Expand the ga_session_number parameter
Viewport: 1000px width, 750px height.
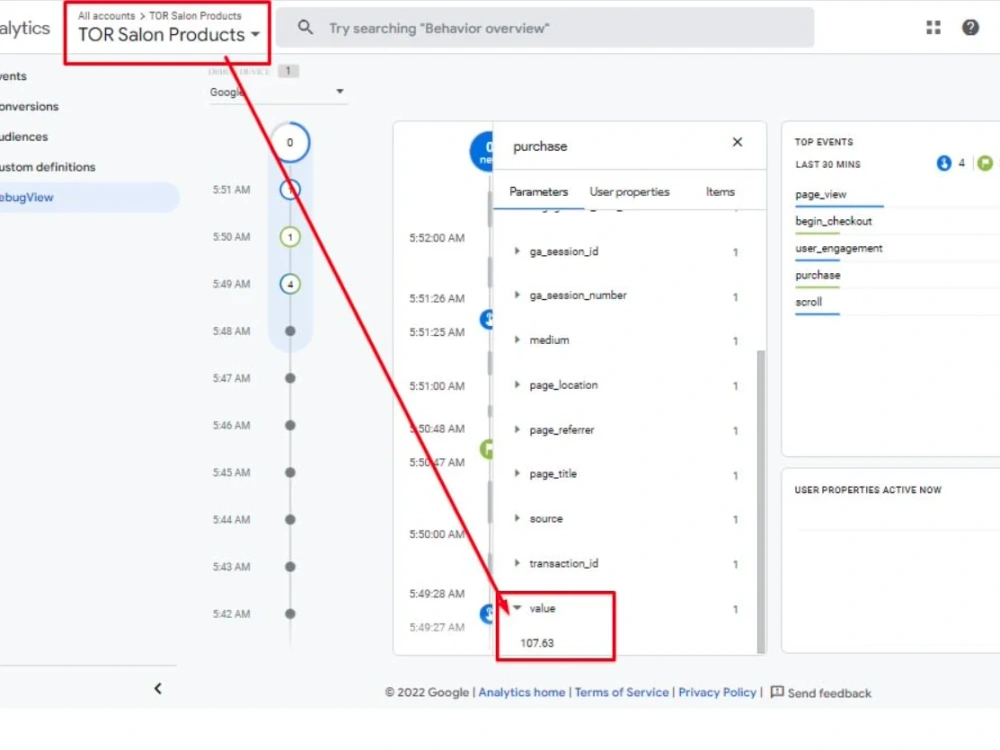pos(517,295)
